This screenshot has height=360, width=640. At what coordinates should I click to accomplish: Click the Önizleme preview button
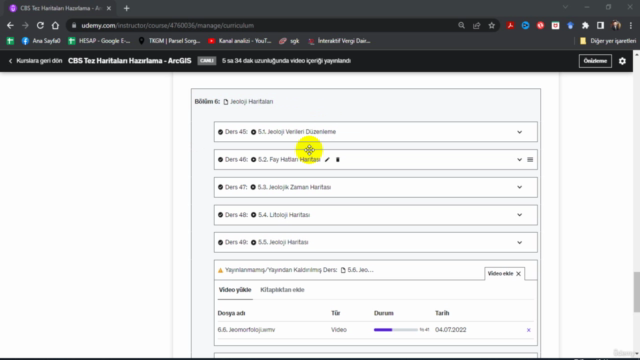tap(595, 61)
